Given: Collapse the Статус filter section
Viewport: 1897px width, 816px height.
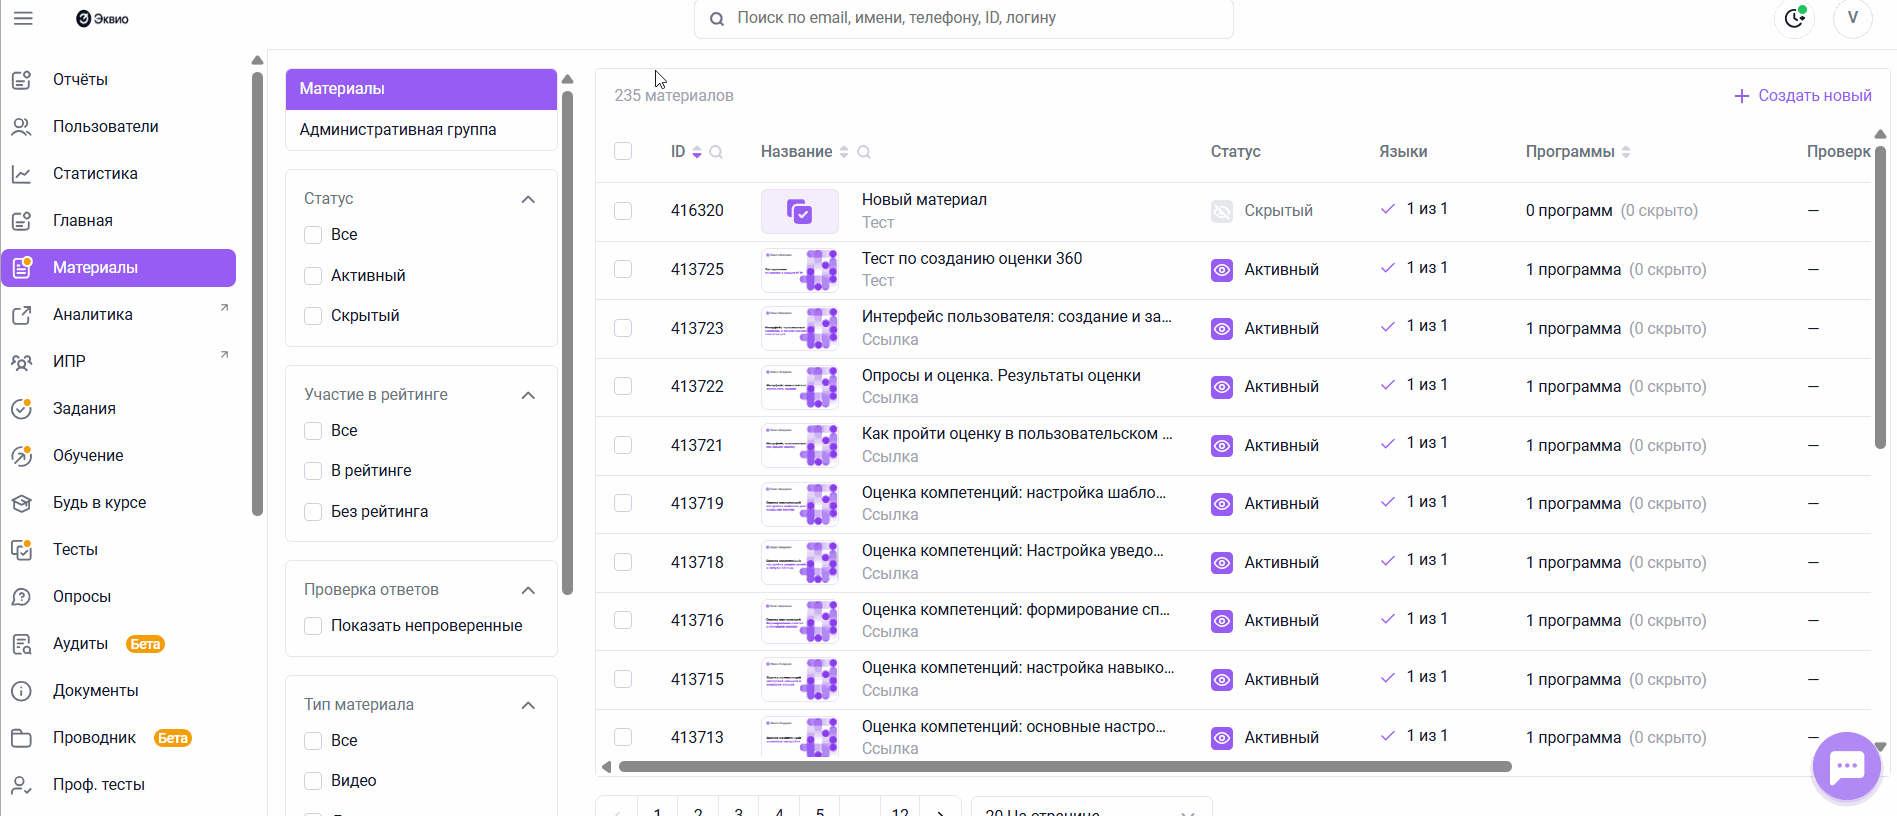Looking at the screenshot, I should tap(528, 199).
